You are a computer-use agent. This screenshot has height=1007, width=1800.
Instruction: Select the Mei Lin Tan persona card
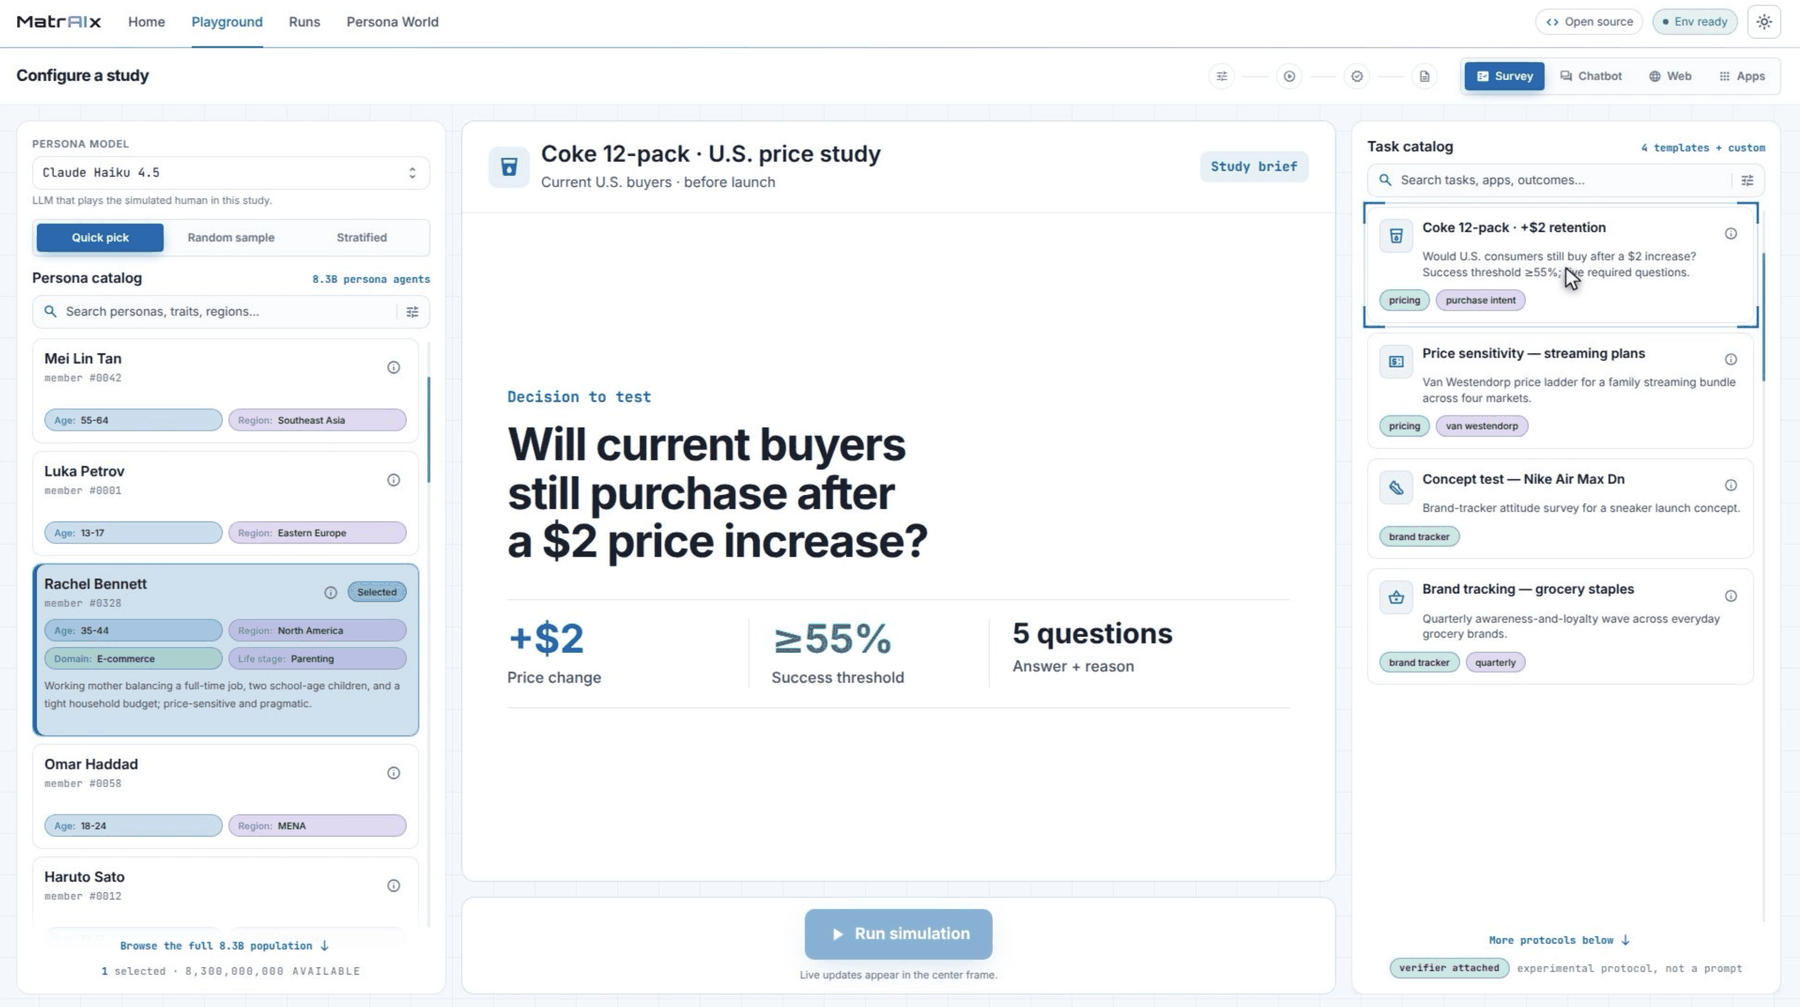225,391
